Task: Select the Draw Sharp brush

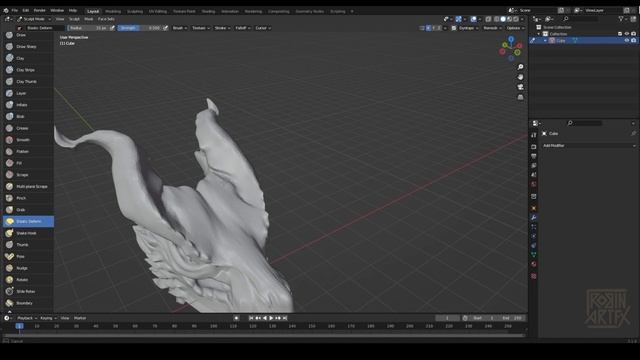Action: 28,47
